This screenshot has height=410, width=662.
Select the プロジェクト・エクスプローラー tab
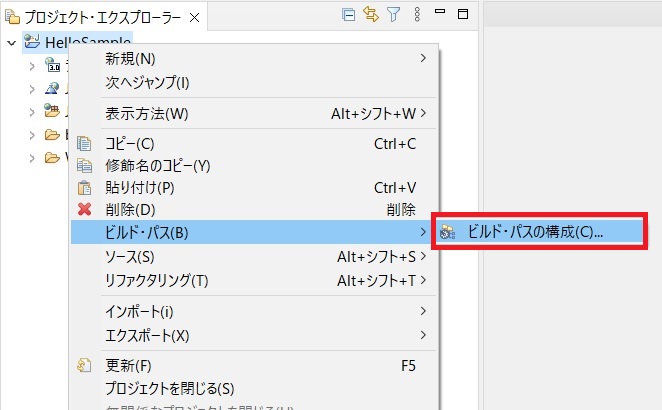[95, 17]
